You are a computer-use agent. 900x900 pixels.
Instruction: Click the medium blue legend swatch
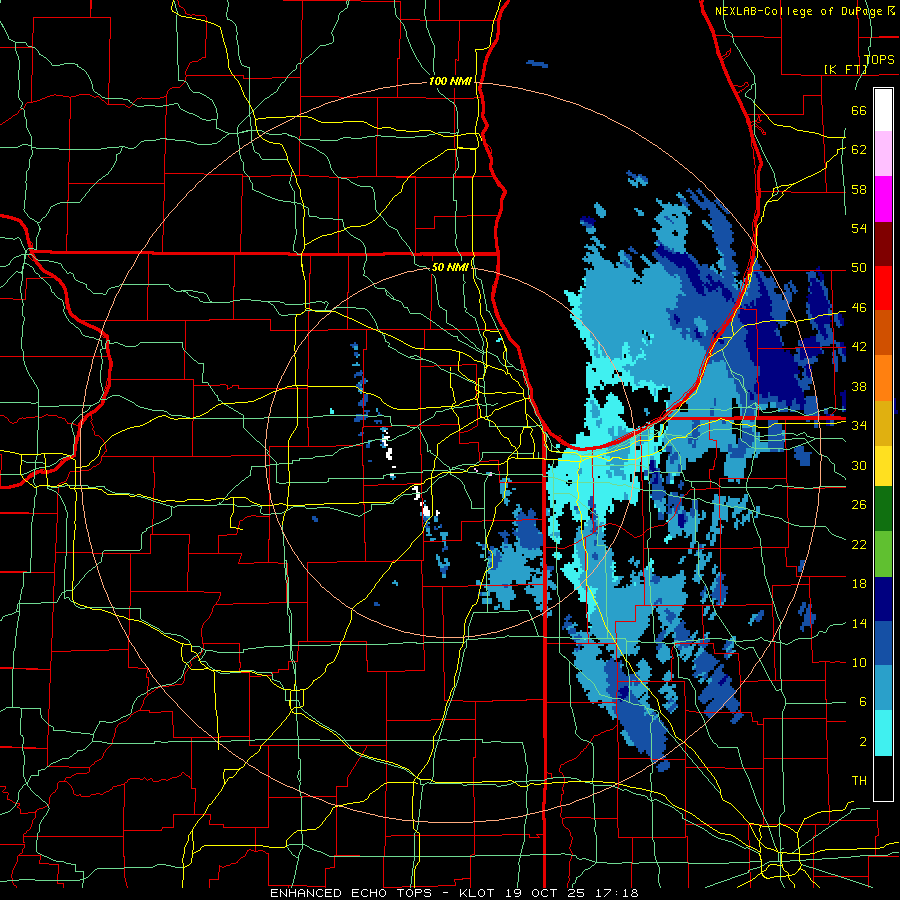point(883,643)
